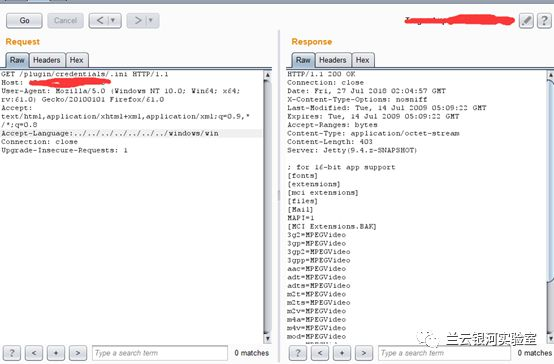Click request pane scrollbar up arrow

click(267, 75)
